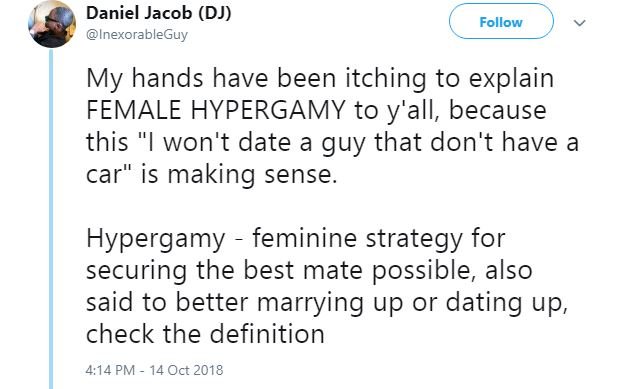
Task: Click the "car" is making sense line
Action: point(212,174)
